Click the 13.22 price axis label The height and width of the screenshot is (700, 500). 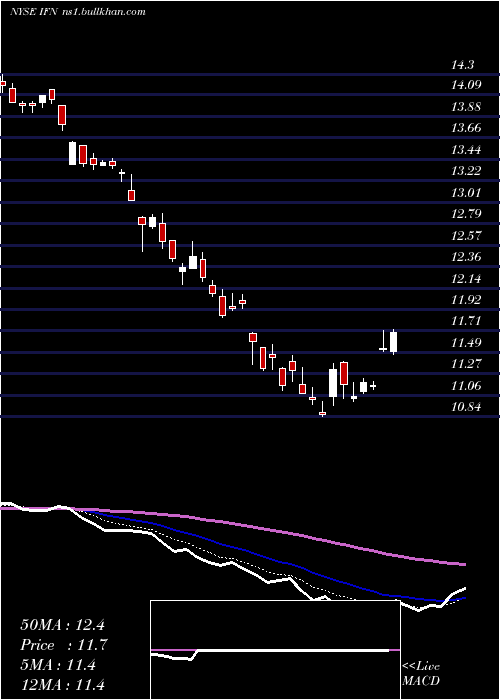tap(466, 171)
